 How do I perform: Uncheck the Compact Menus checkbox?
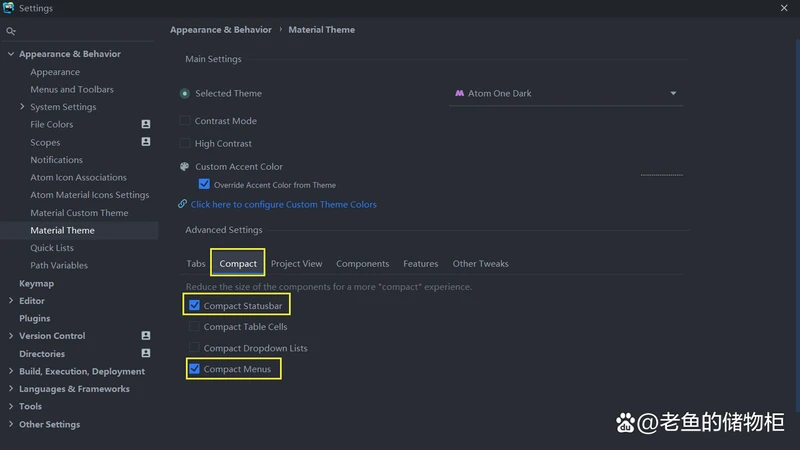pos(194,369)
